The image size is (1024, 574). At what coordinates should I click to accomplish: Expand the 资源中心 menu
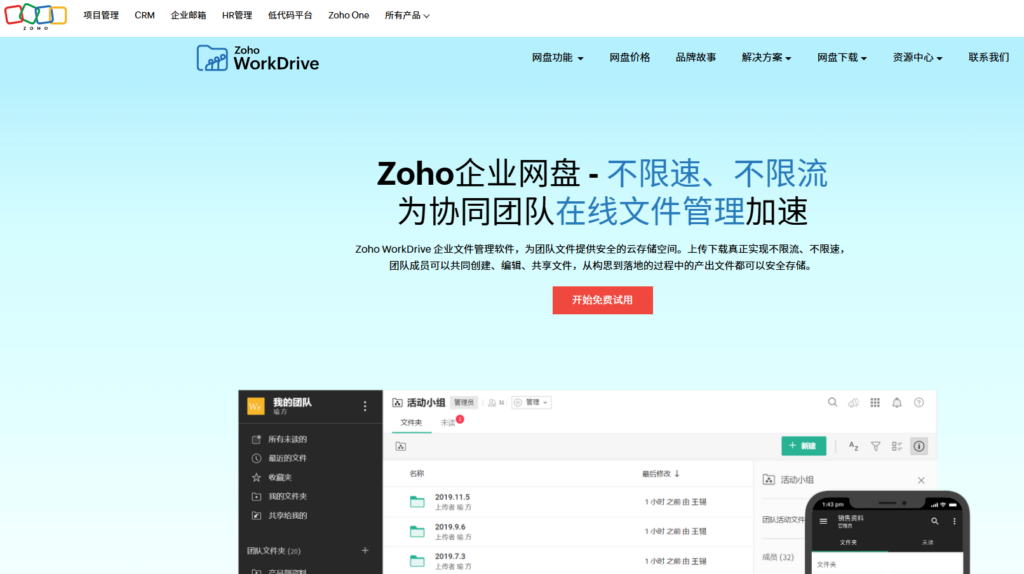click(917, 57)
